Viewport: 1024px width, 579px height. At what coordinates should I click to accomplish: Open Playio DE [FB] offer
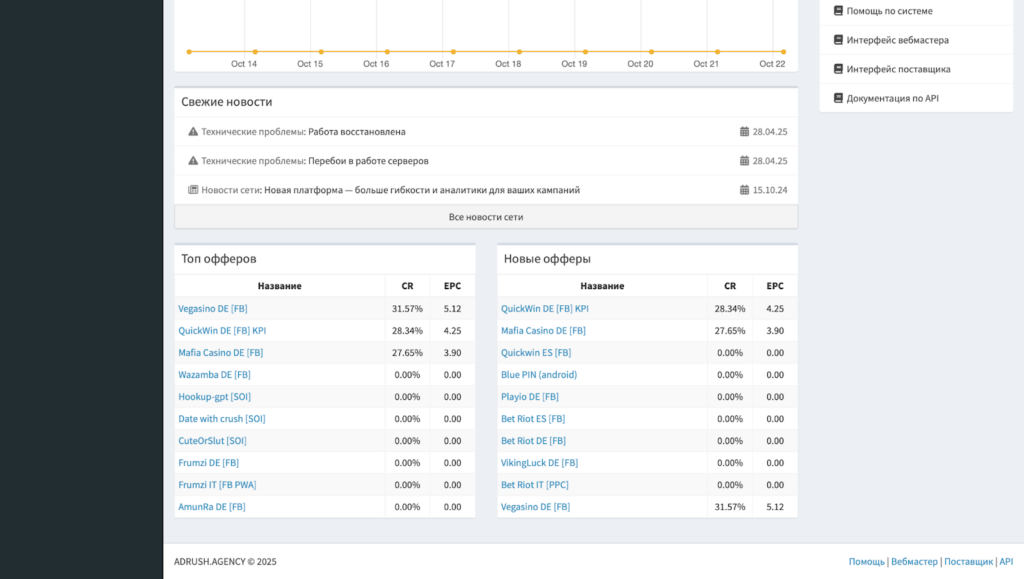point(530,396)
